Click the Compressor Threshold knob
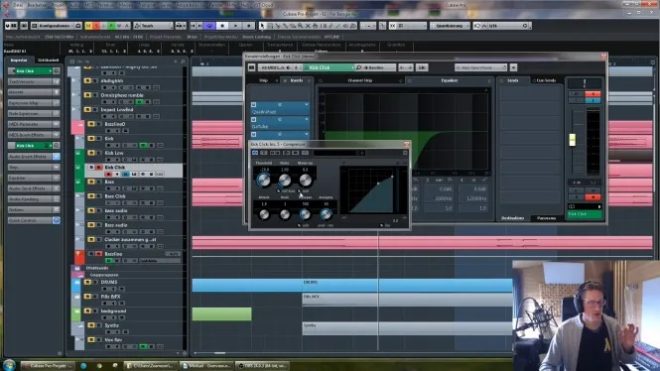The image size is (660, 371). [x=263, y=180]
